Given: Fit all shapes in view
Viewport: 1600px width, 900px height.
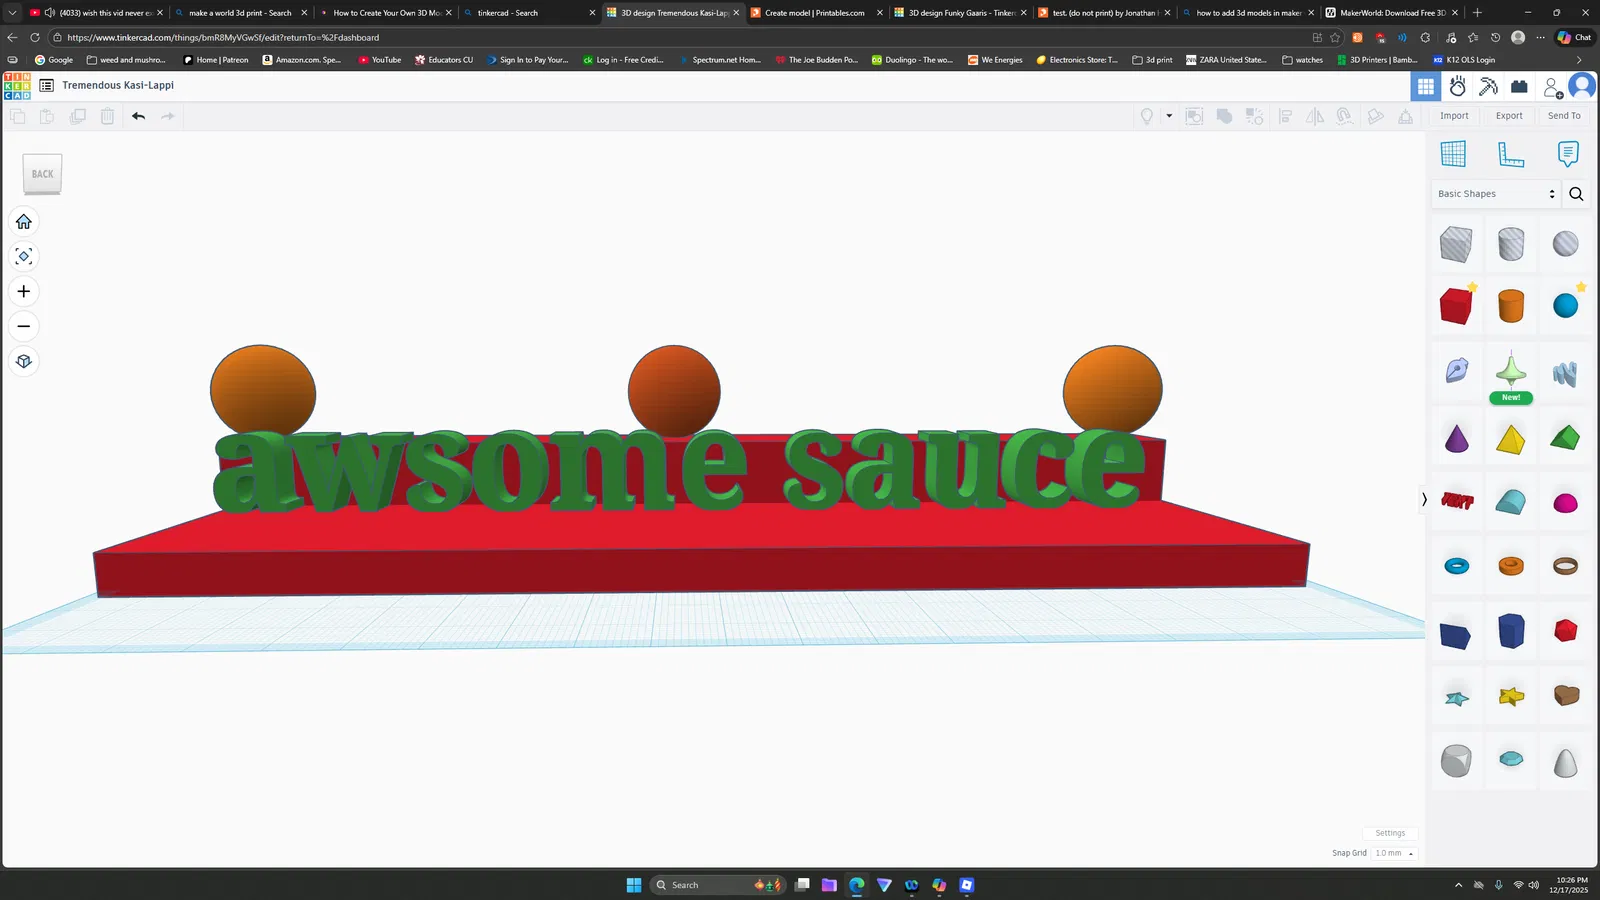Looking at the screenshot, I should click(x=24, y=257).
